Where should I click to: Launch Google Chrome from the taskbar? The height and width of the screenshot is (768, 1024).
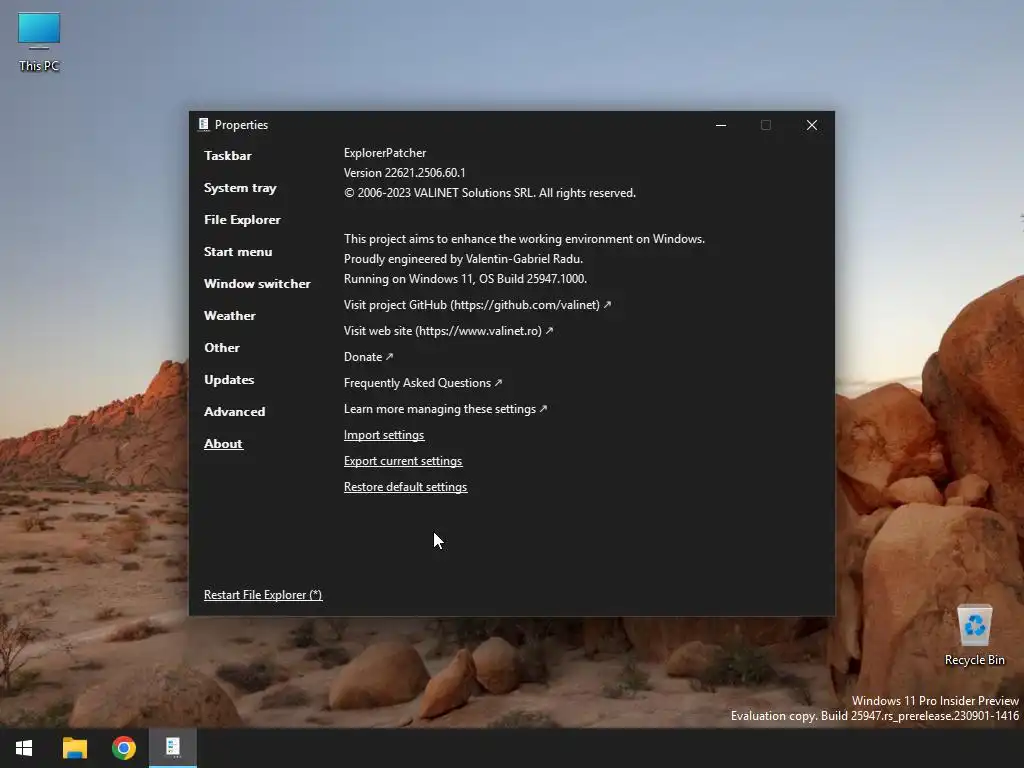coord(123,748)
